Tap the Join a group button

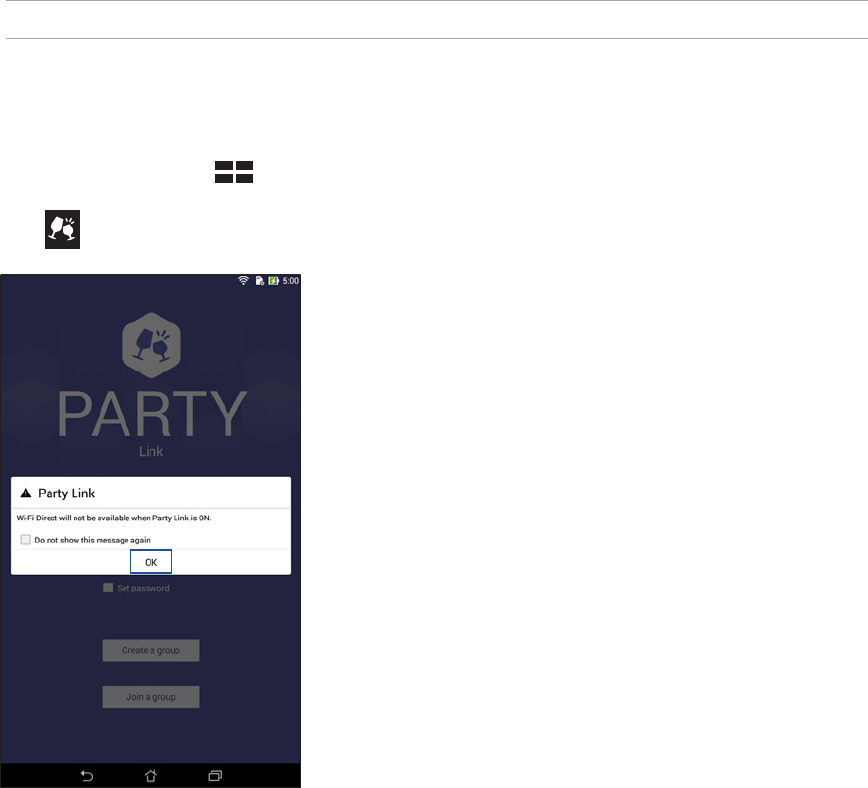click(x=151, y=697)
